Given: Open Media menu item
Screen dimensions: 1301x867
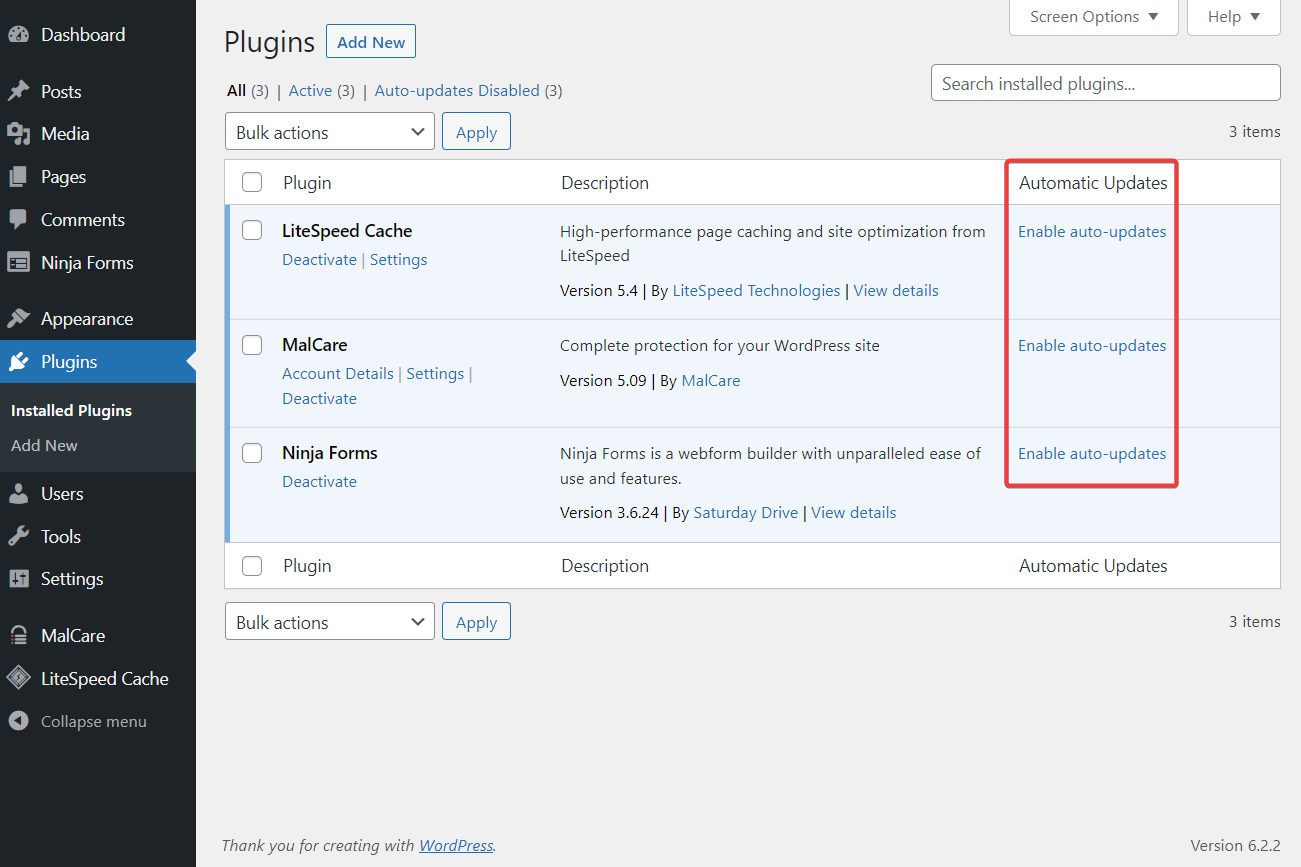Looking at the screenshot, I should [98, 134].
